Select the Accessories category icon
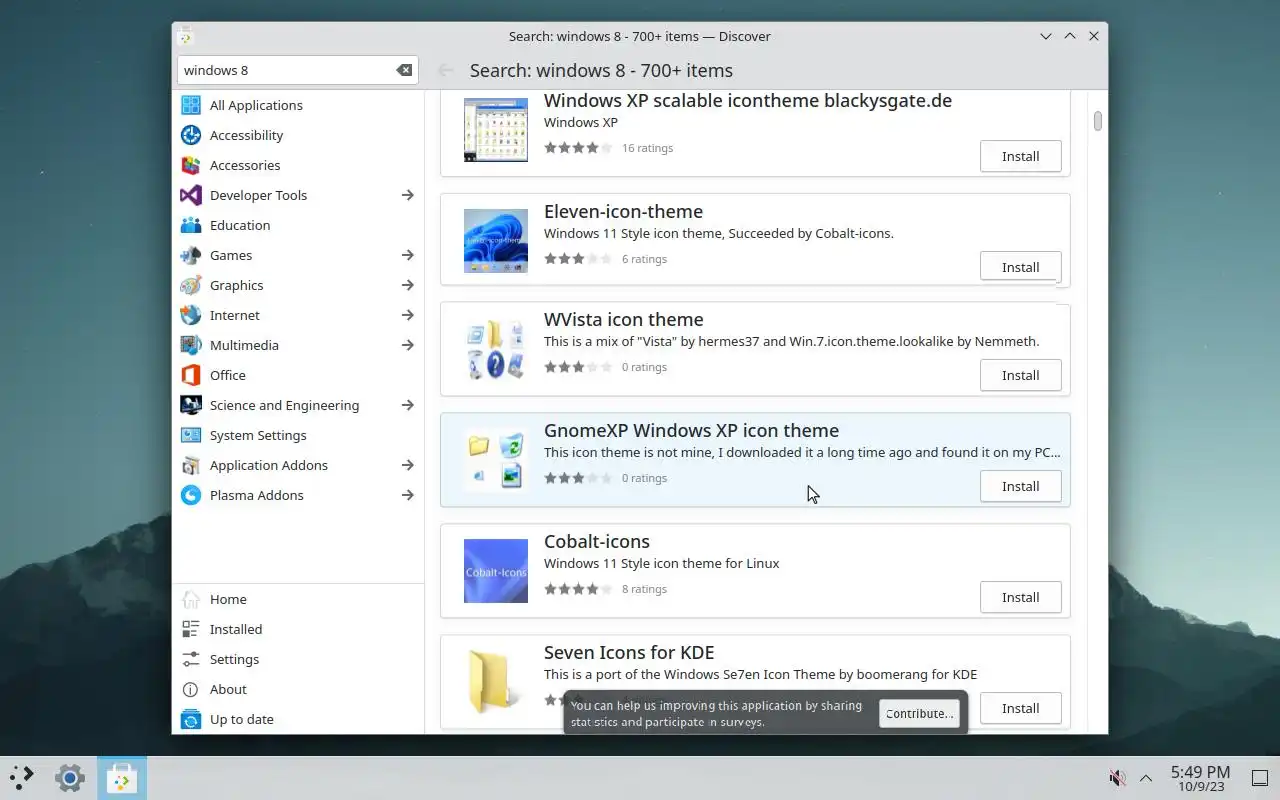The height and width of the screenshot is (800, 1280). click(191, 165)
